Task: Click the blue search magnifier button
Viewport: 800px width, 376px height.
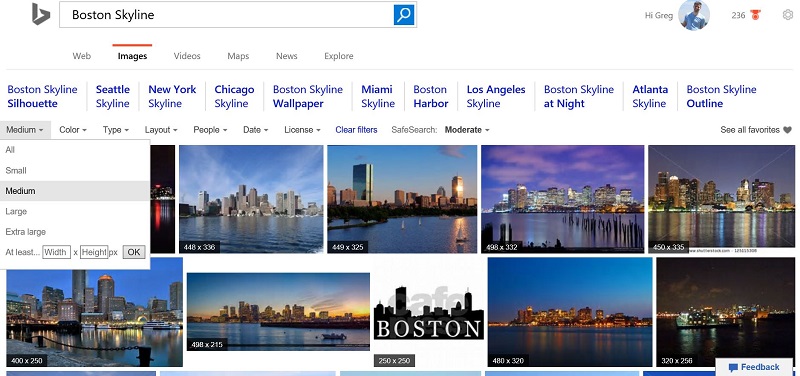Action: coord(404,15)
